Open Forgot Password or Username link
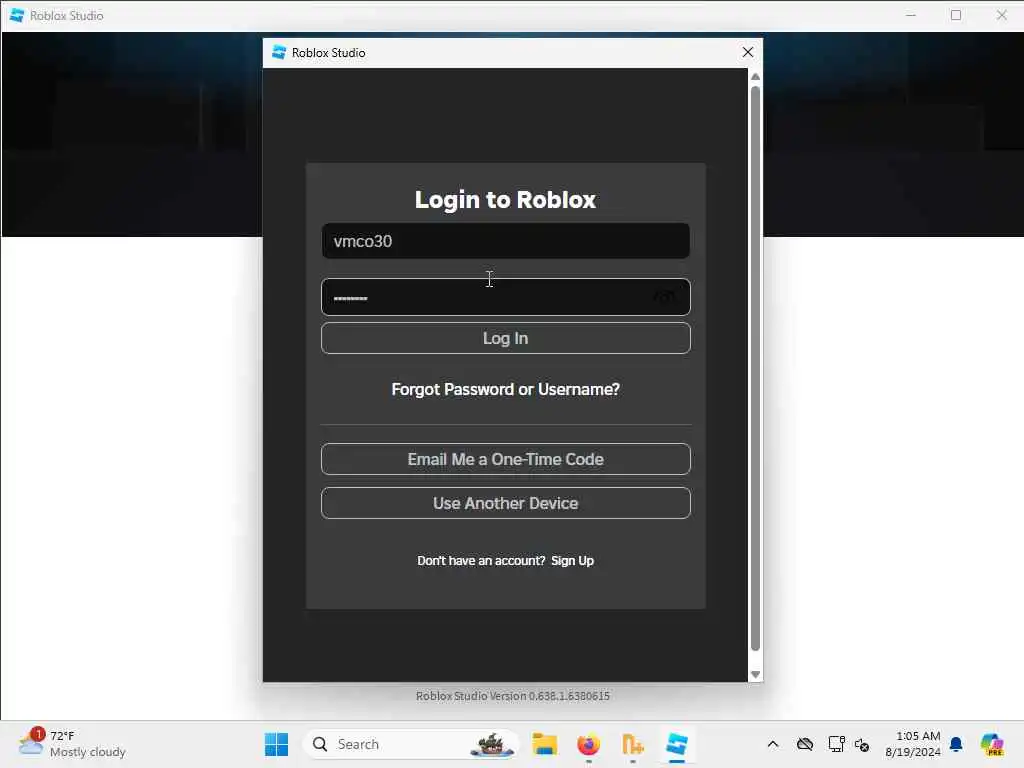The width and height of the screenshot is (1024, 768). pyautogui.click(x=505, y=389)
